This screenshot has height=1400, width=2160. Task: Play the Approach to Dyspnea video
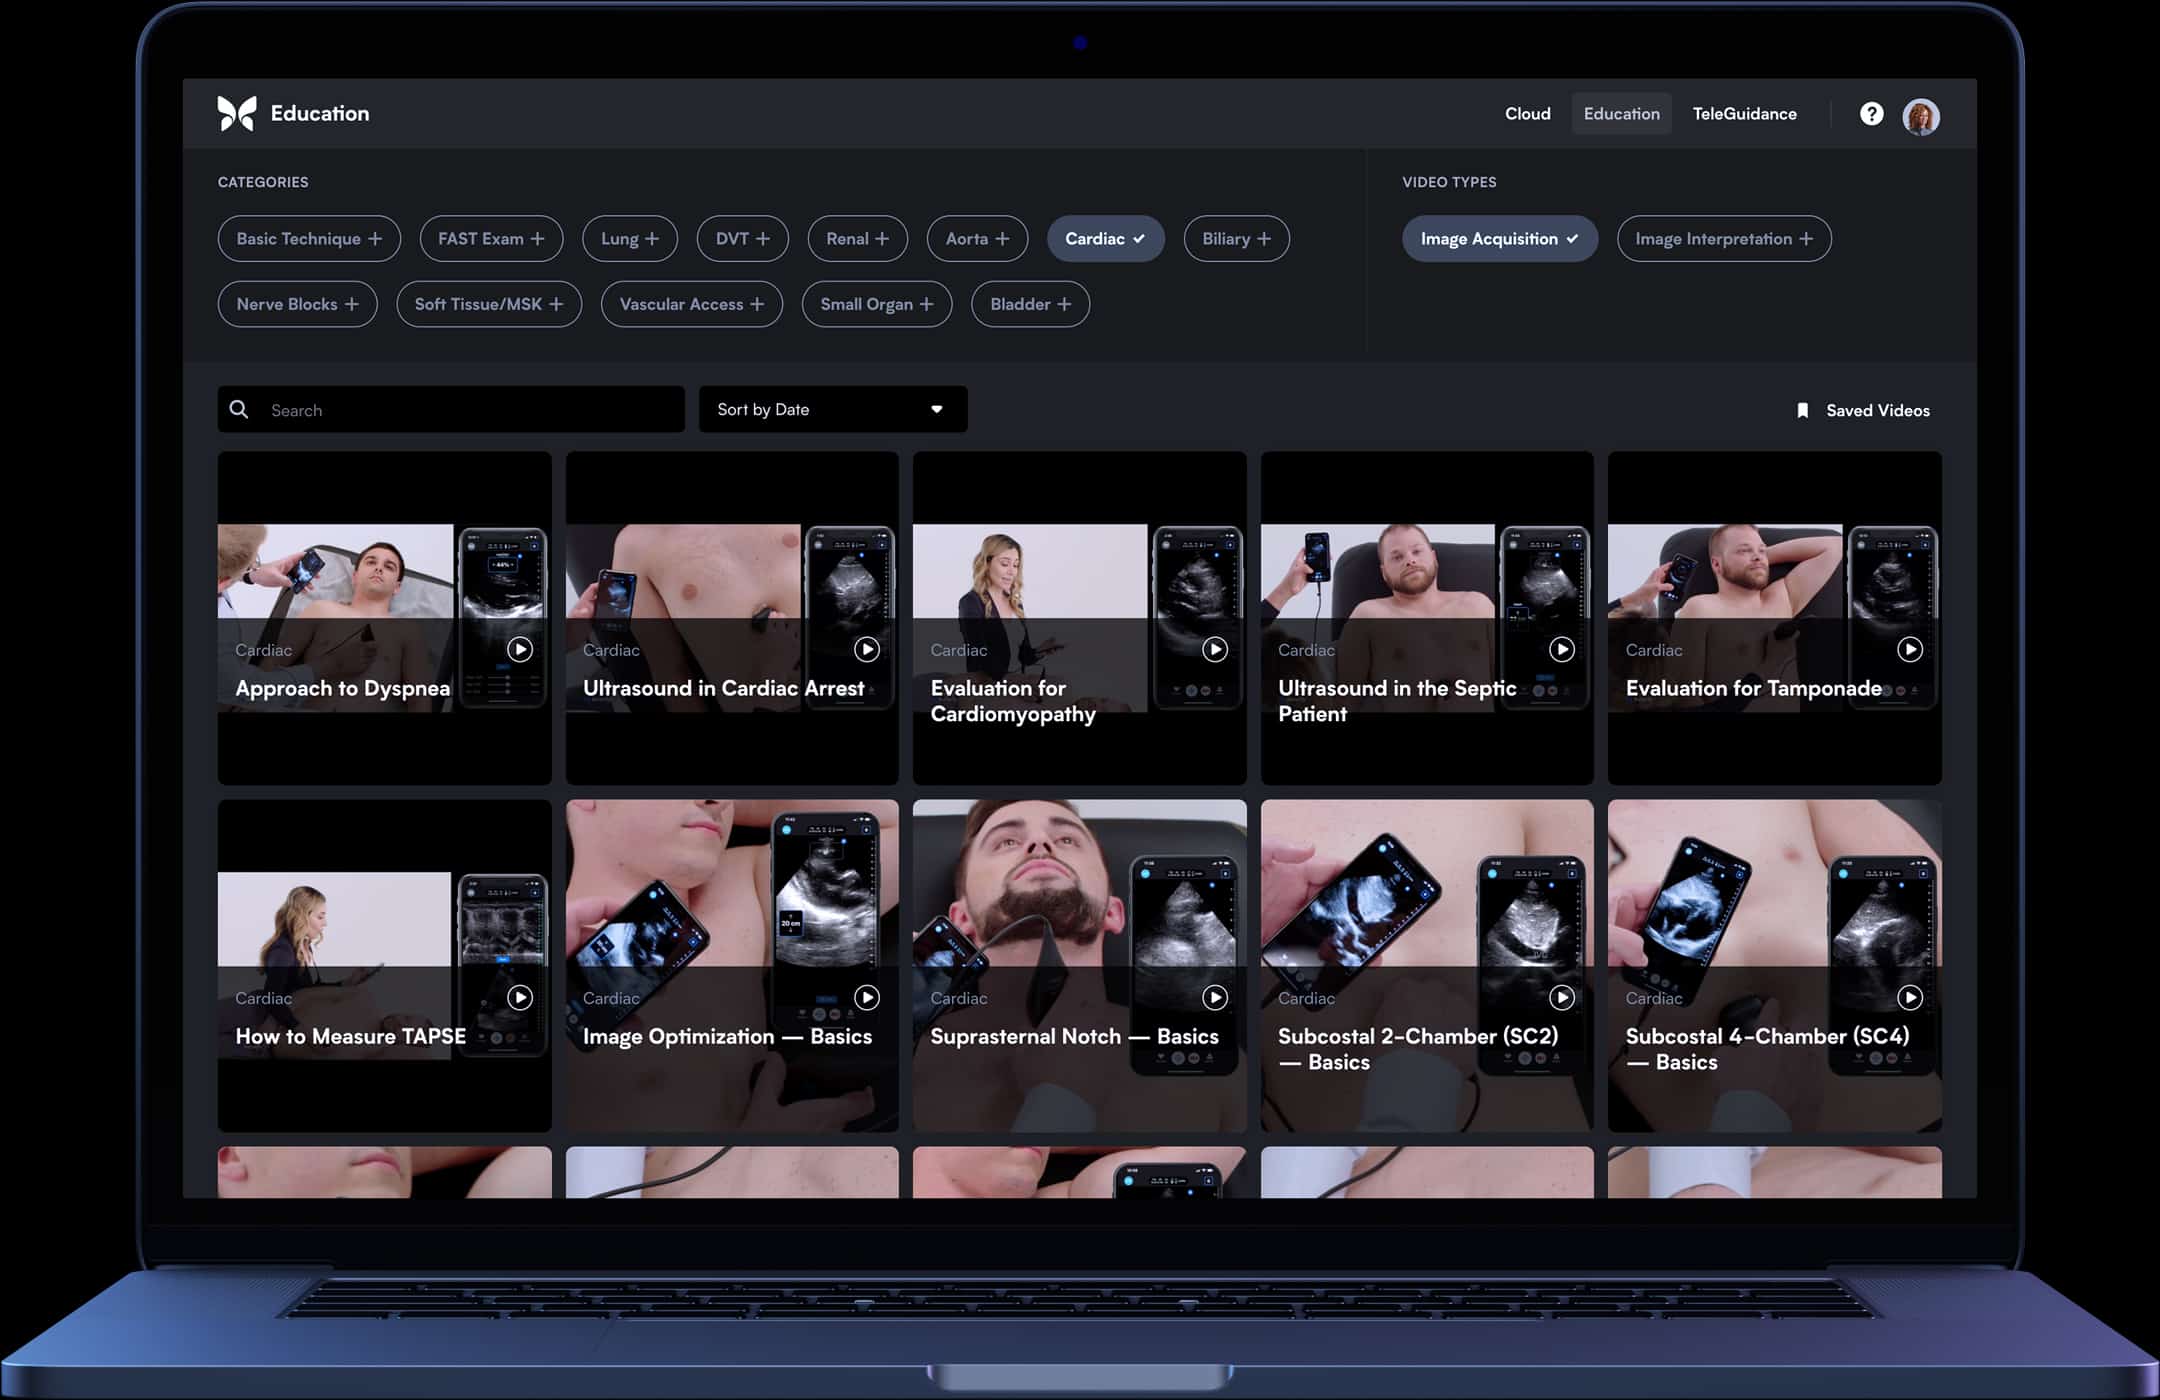coord(519,650)
